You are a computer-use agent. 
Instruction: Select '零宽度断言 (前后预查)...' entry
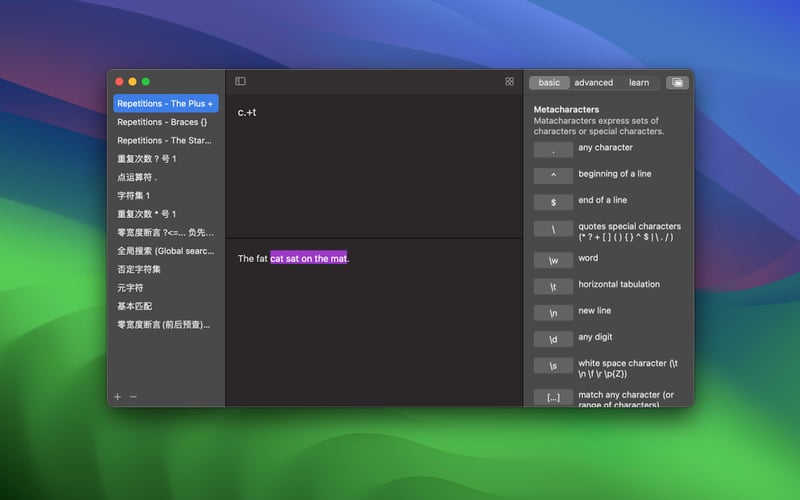point(166,324)
